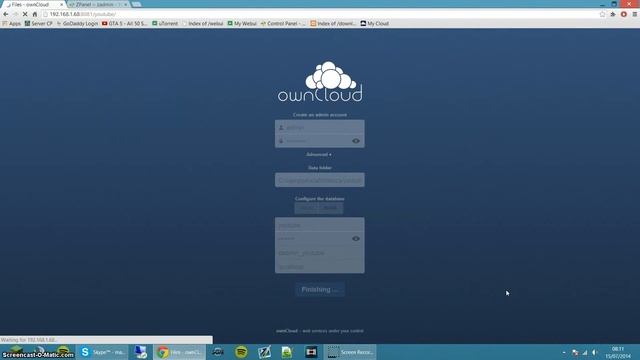Image resolution: width=640 pixels, height=360 pixels.
Task: Close the Files - ownCloud tab
Action: click(62, 4)
